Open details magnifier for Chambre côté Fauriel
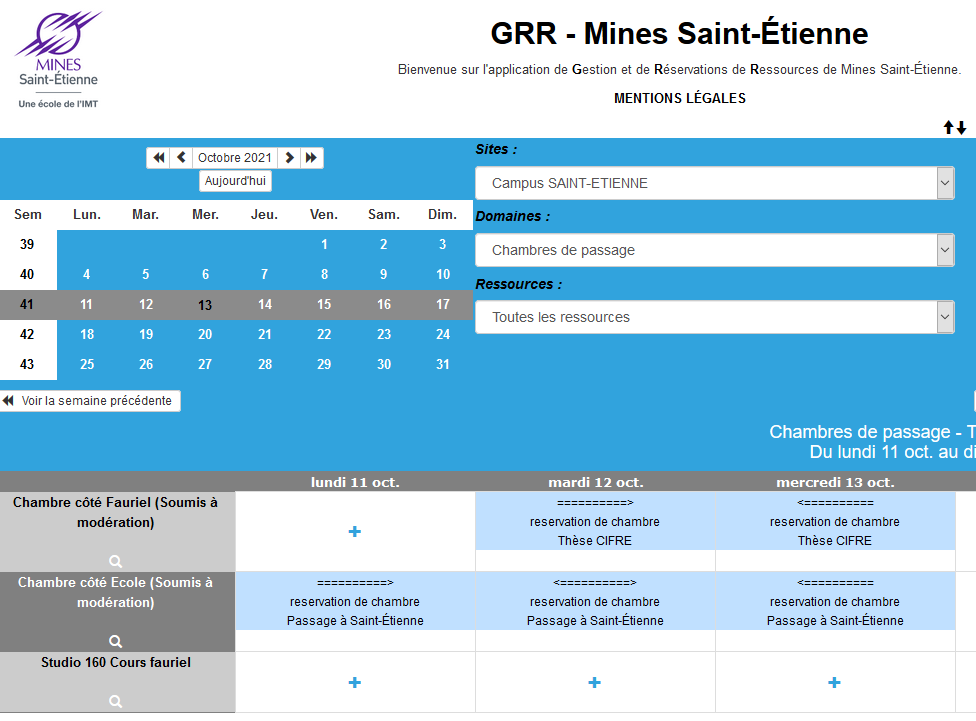Image resolution: width=976 pixels, height=721 pixels. [x=115, y=561]
